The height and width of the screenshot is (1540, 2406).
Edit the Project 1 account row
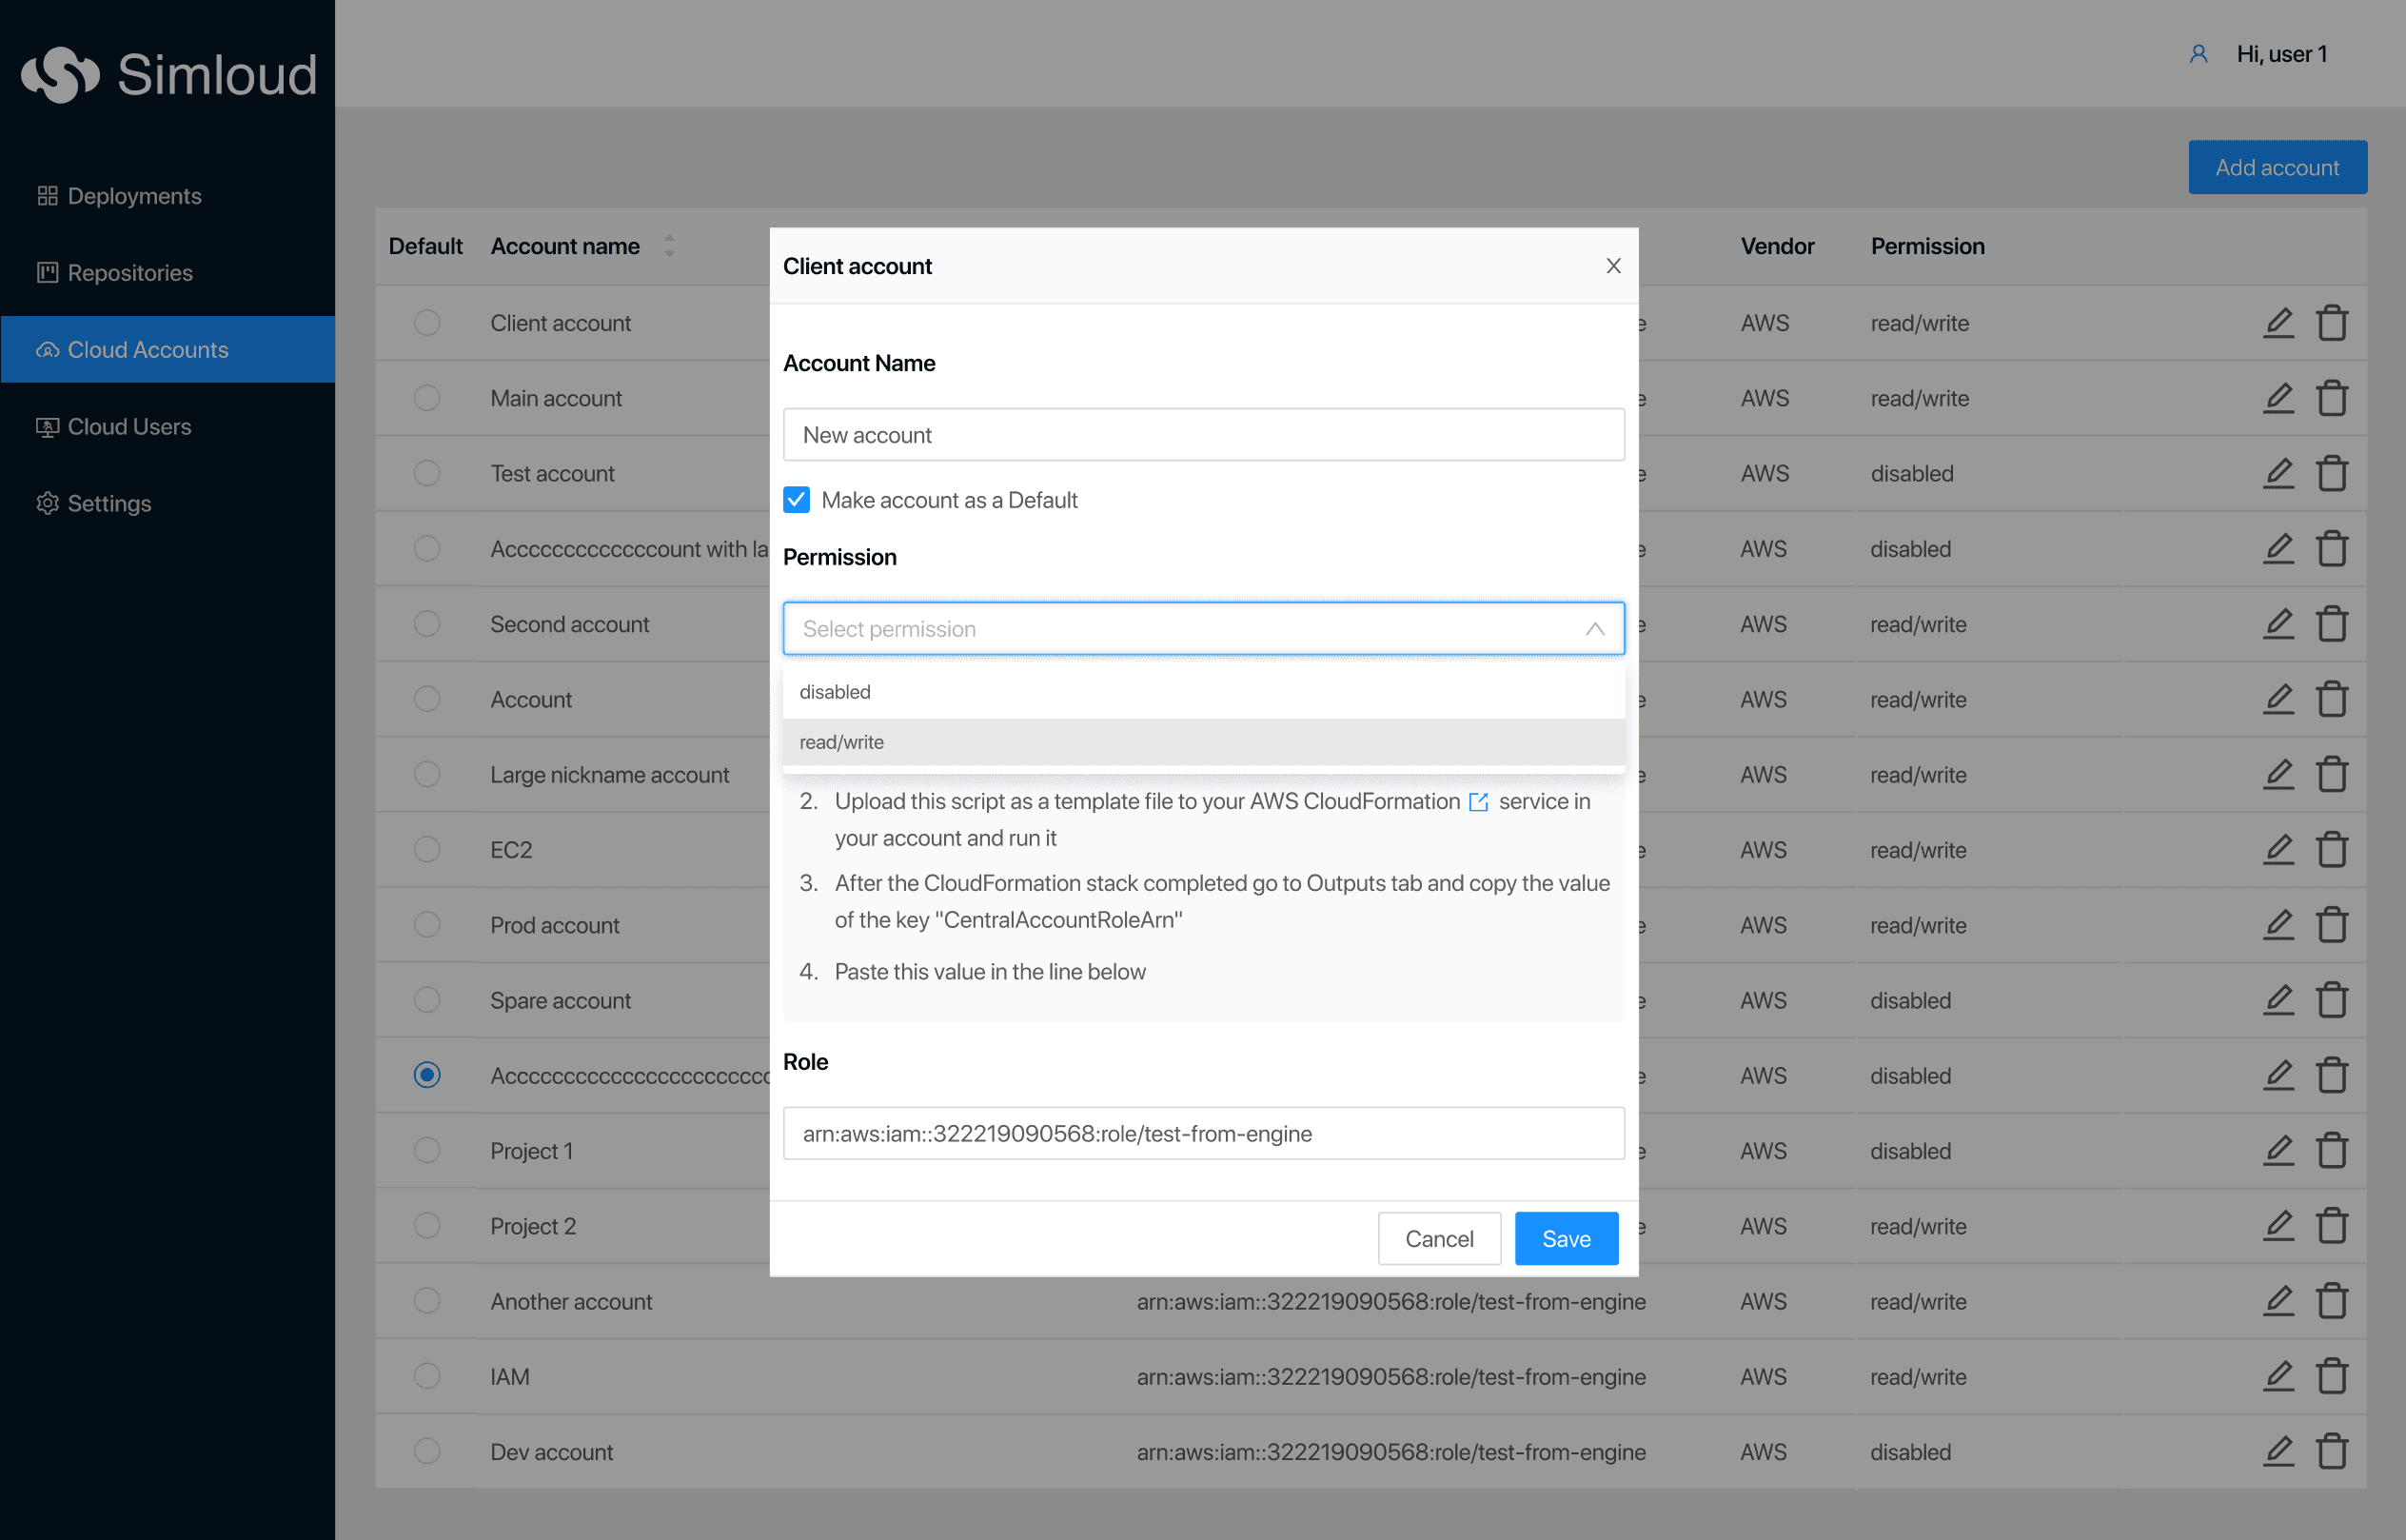pyautogui.click(x=2278, y=1151)
